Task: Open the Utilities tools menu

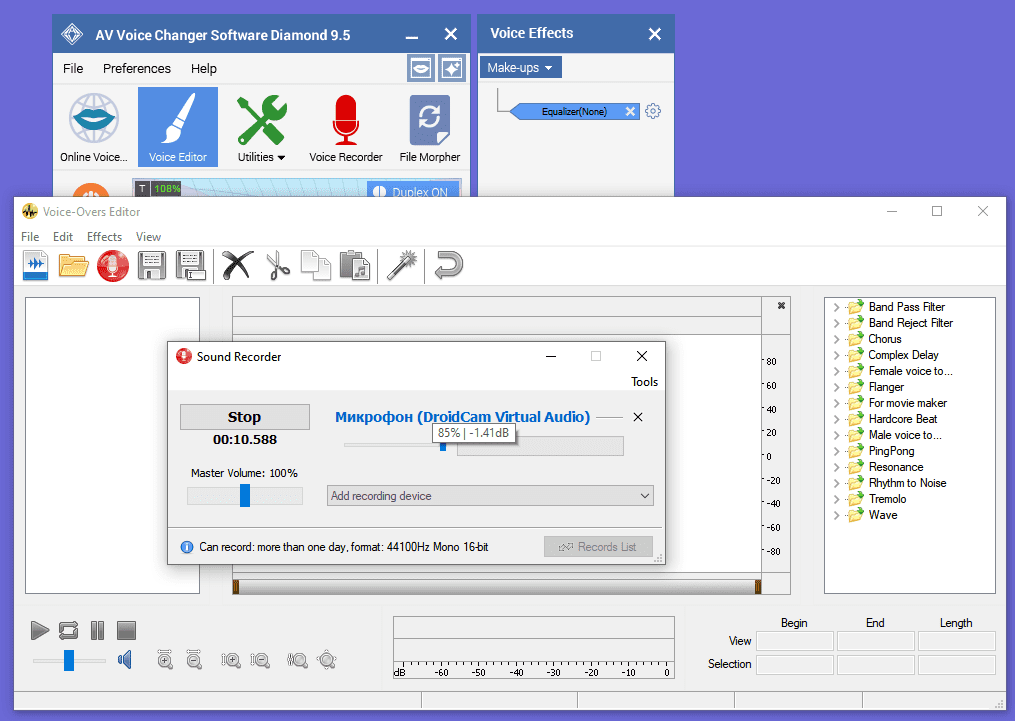Action: point(262,128)
